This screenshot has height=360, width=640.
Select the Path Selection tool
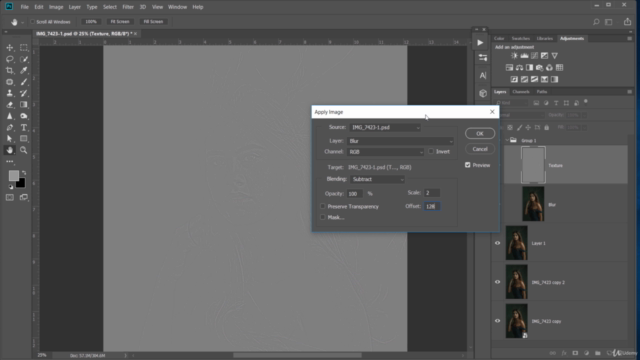click(x=9, y=139)
